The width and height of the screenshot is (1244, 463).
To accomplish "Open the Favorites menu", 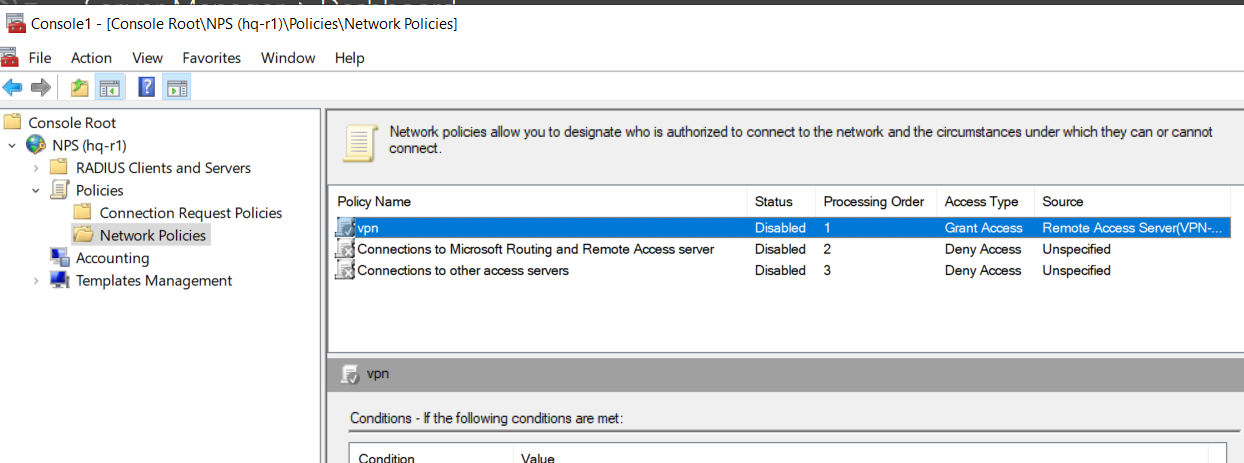I will coord(211,58).
